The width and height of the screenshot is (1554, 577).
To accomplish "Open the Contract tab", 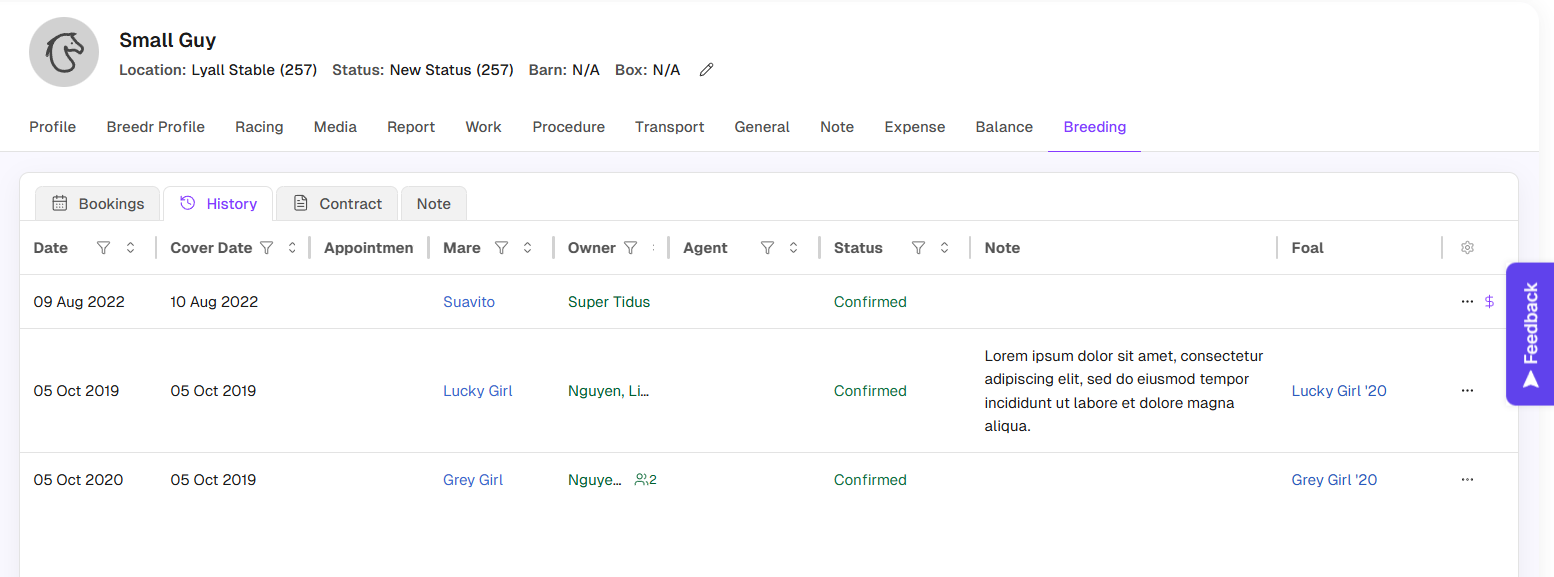I will [337, 204].
